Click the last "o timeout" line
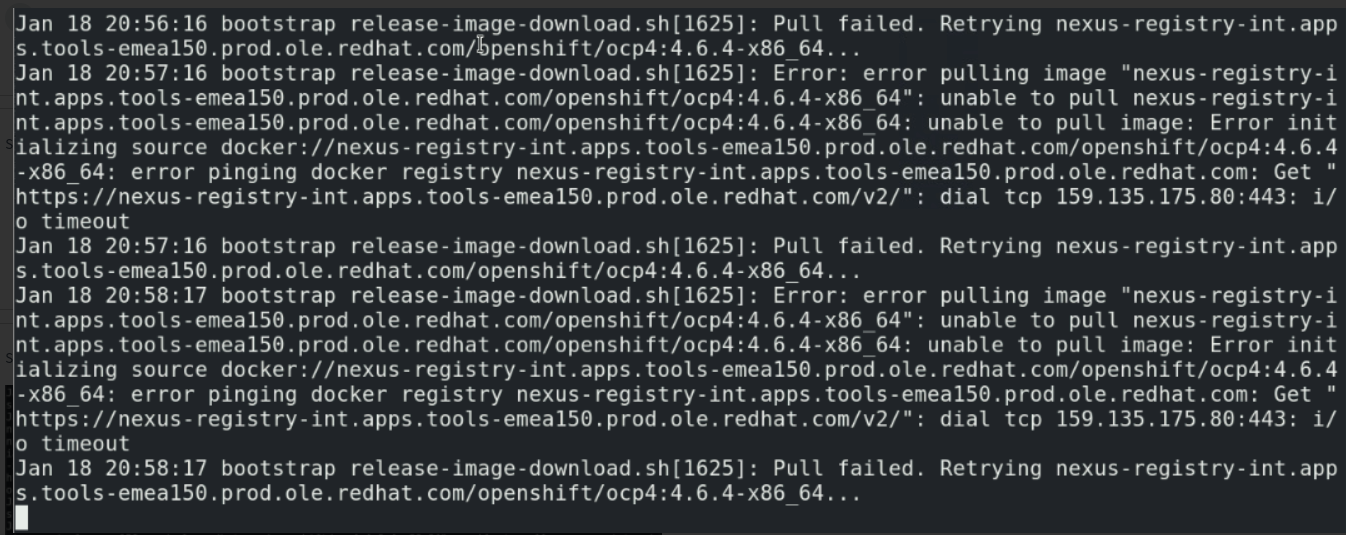The height and width of the screenshot is (535, 1346). pos(72,444)
